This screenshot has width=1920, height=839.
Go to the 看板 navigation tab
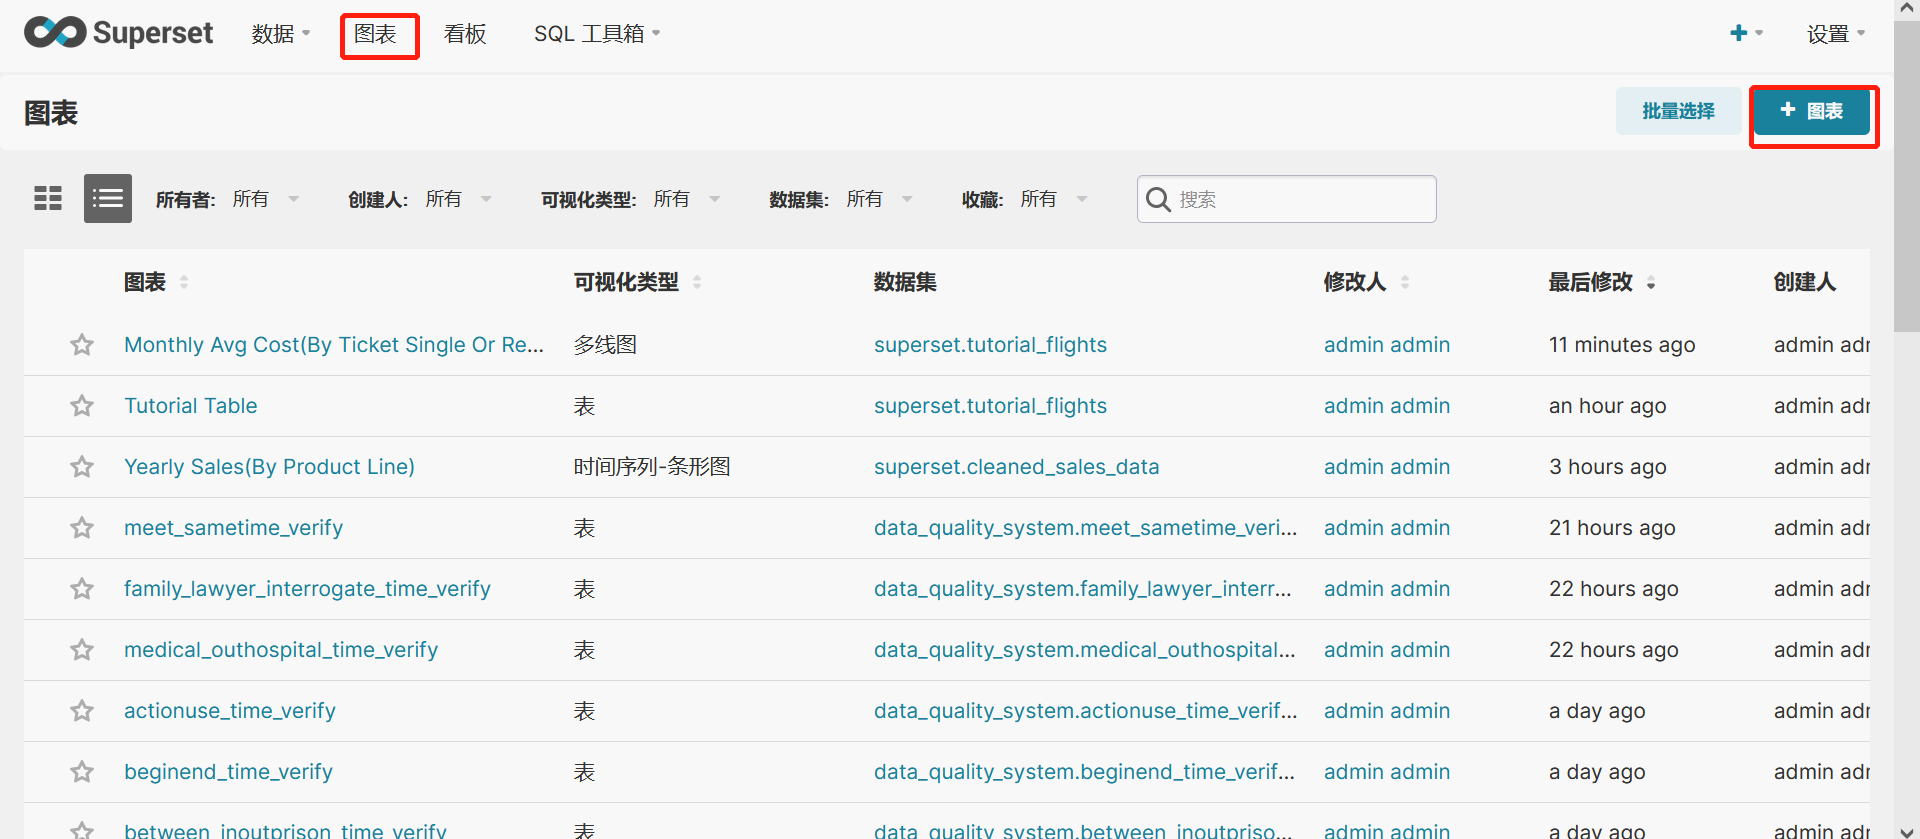[465, 34]
